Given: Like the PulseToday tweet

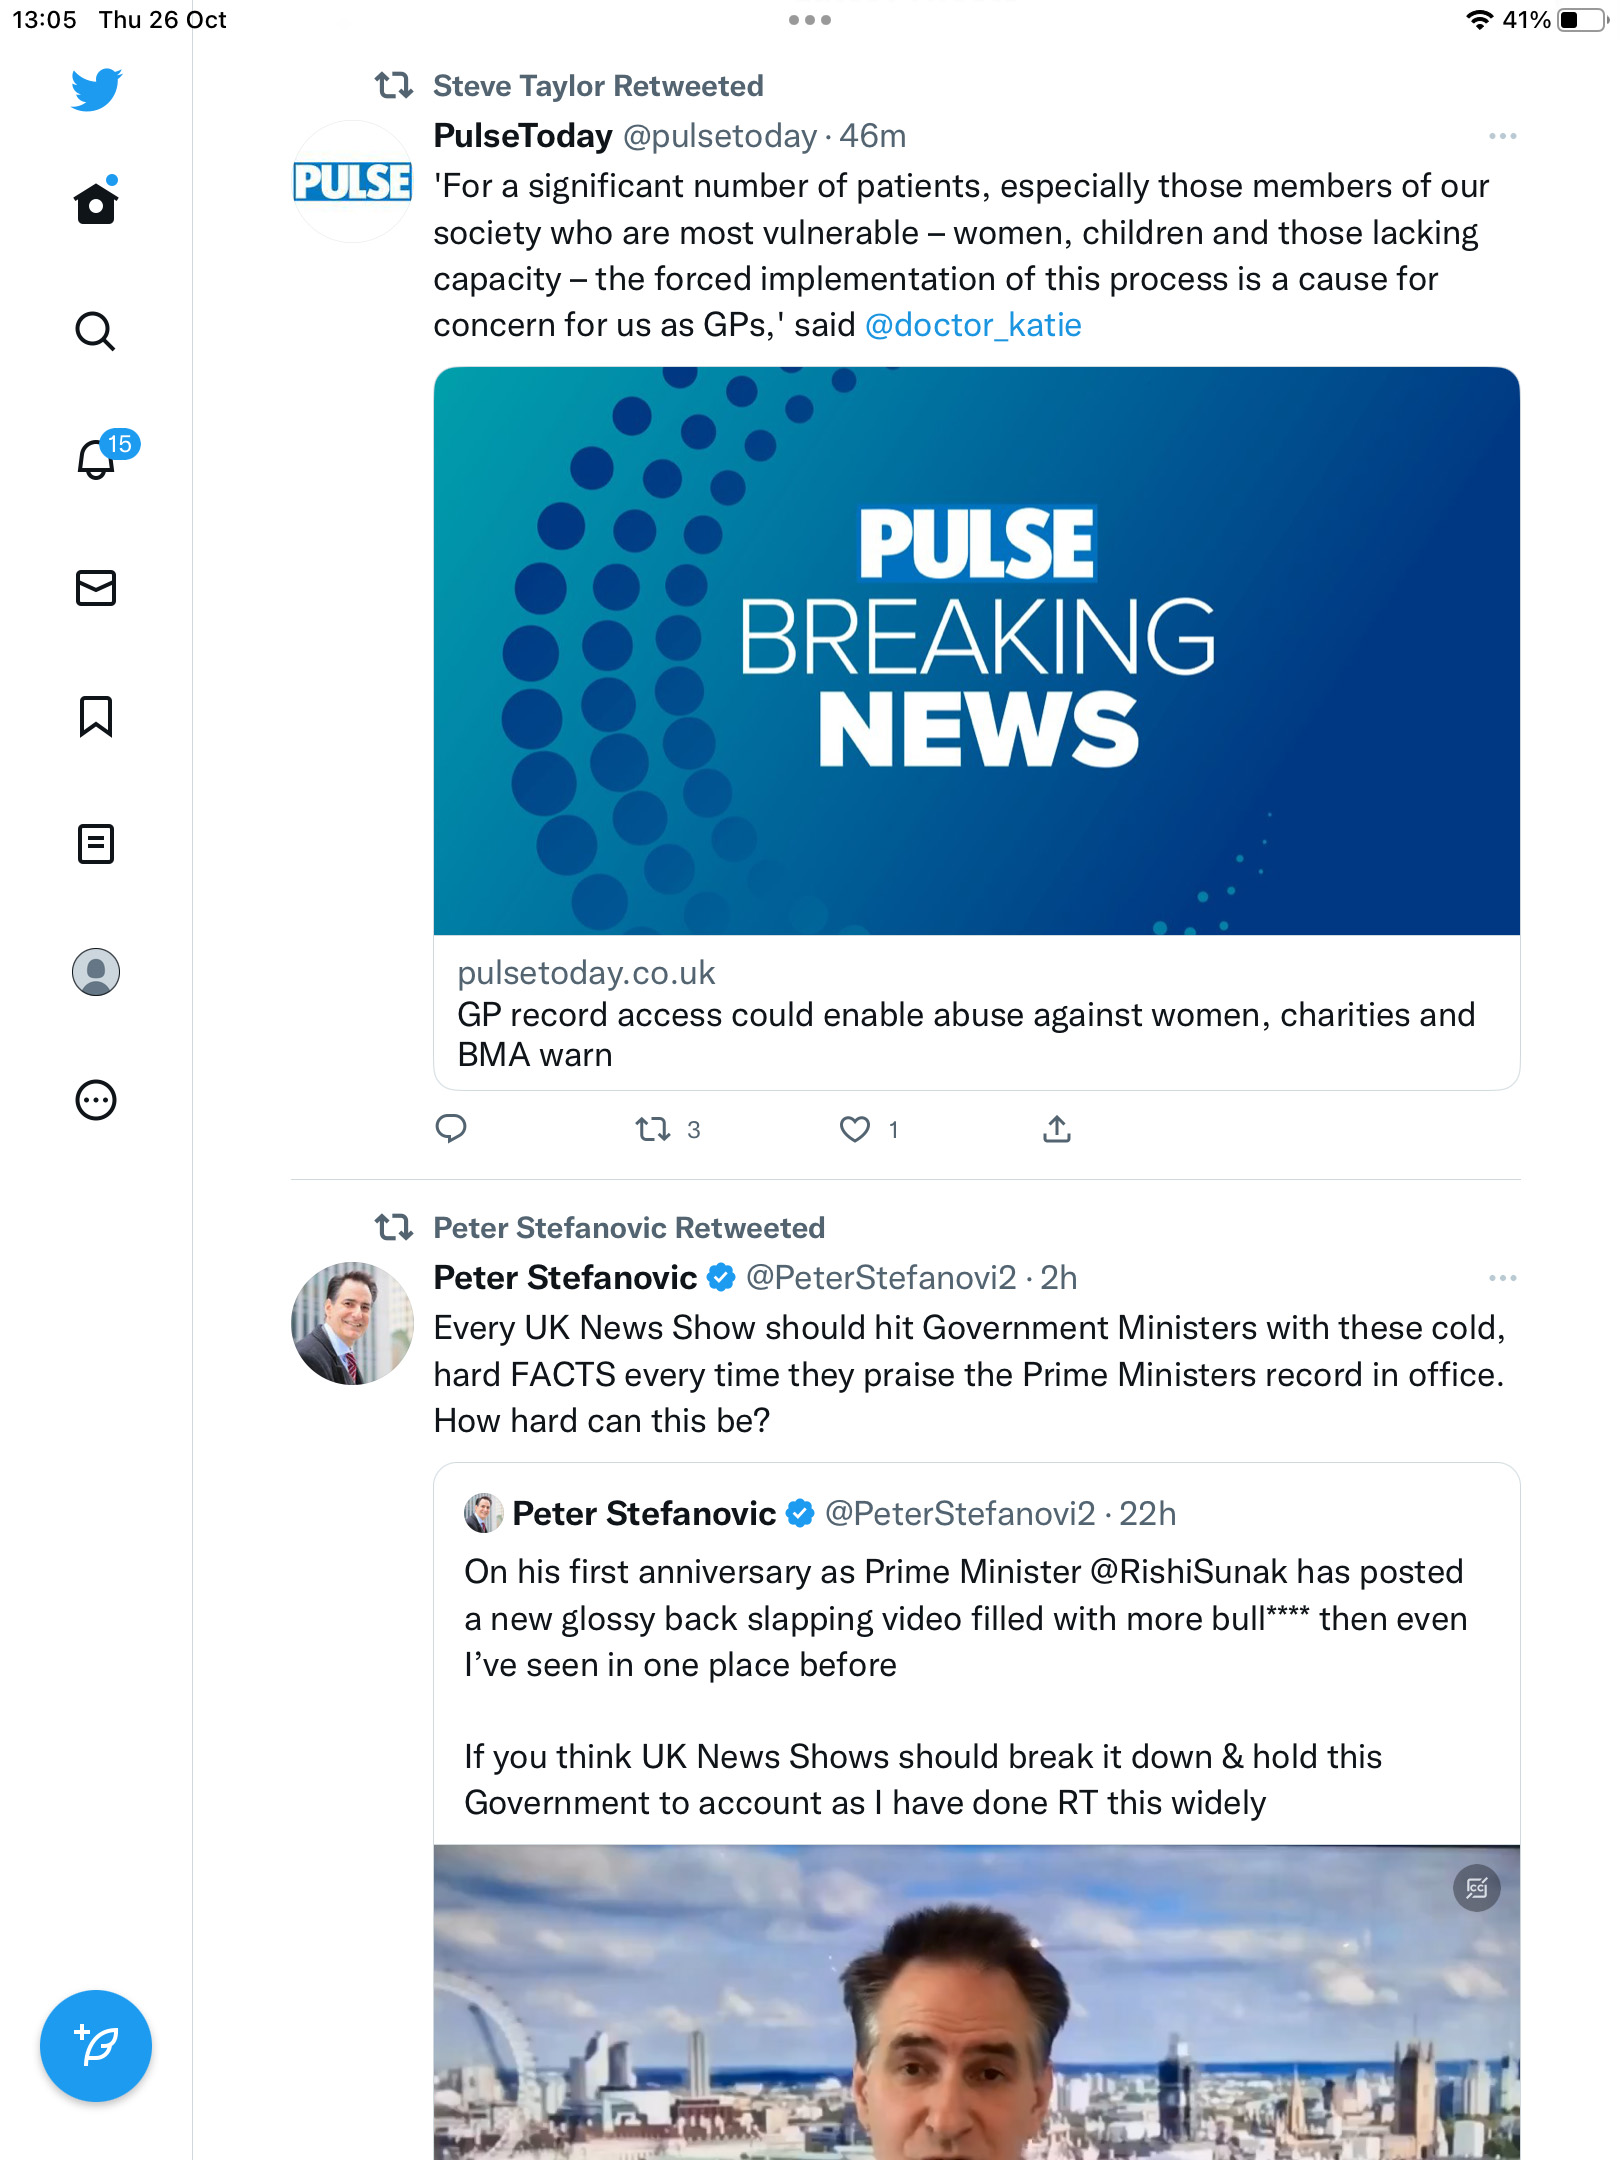Looking at the screenshot, I should (x=854, y=1129).
